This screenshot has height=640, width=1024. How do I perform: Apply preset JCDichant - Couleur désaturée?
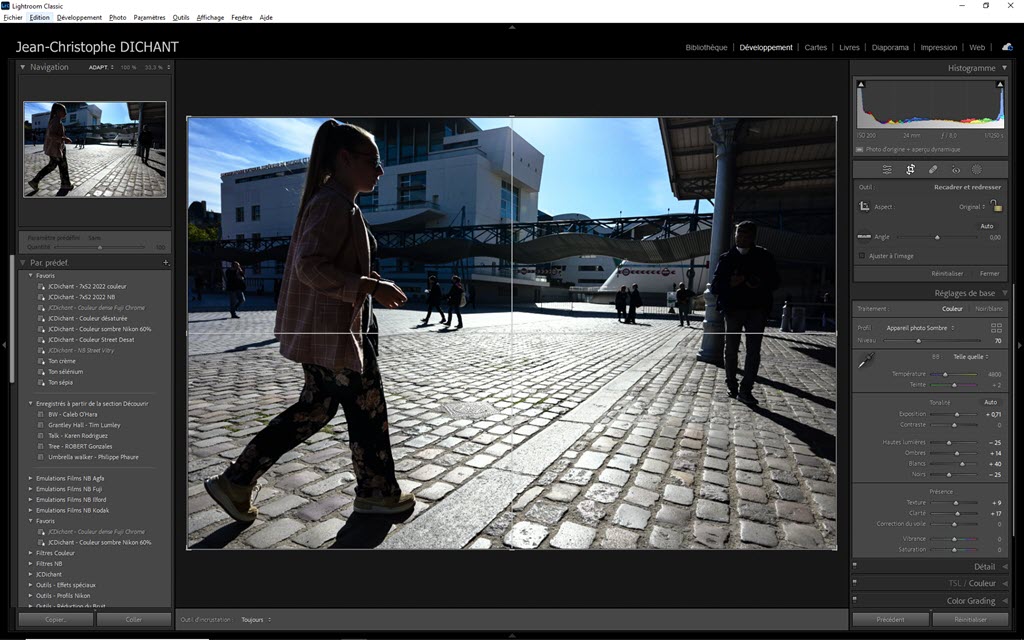click(88, 318)
